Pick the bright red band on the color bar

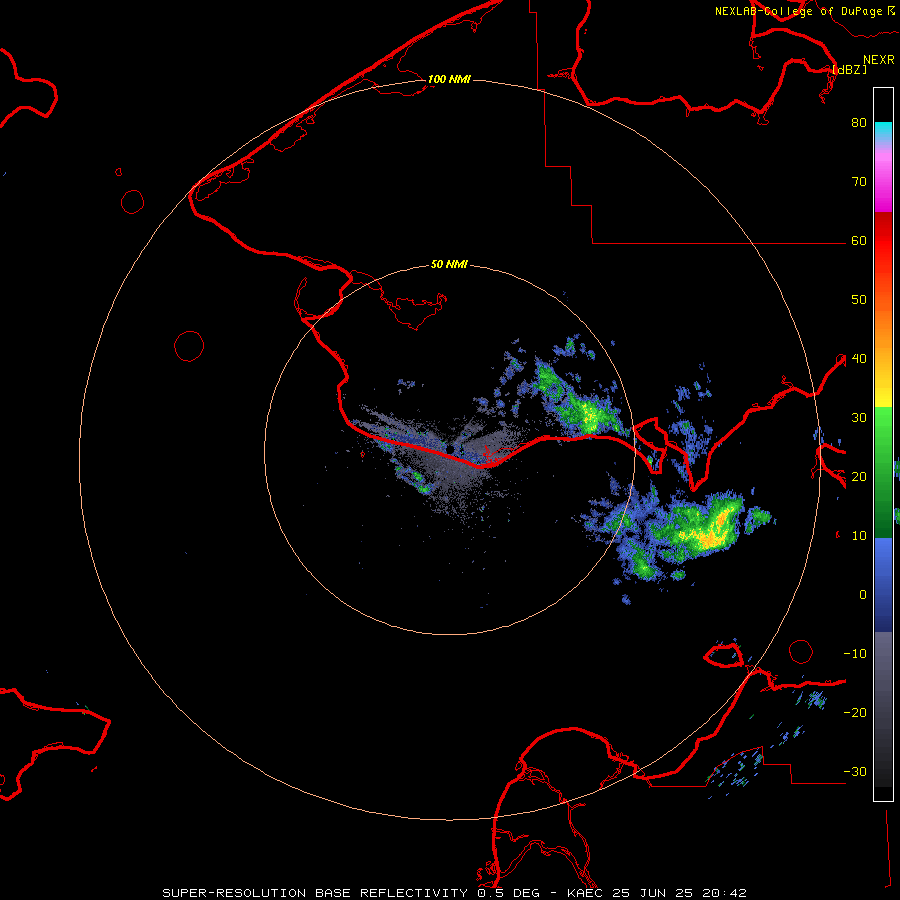[883, 247]
